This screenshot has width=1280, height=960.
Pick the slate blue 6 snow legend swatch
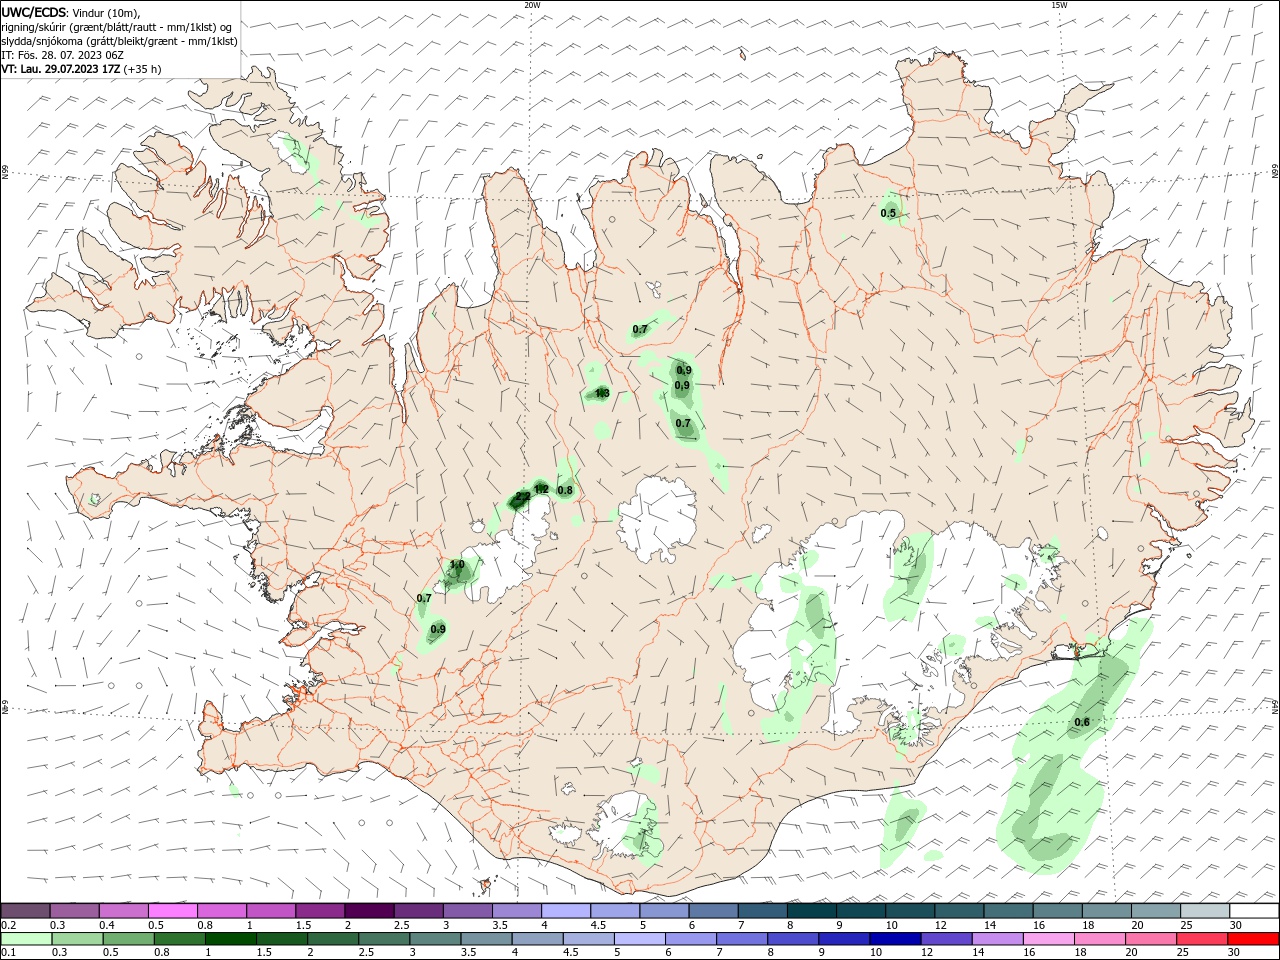point(713,911)
